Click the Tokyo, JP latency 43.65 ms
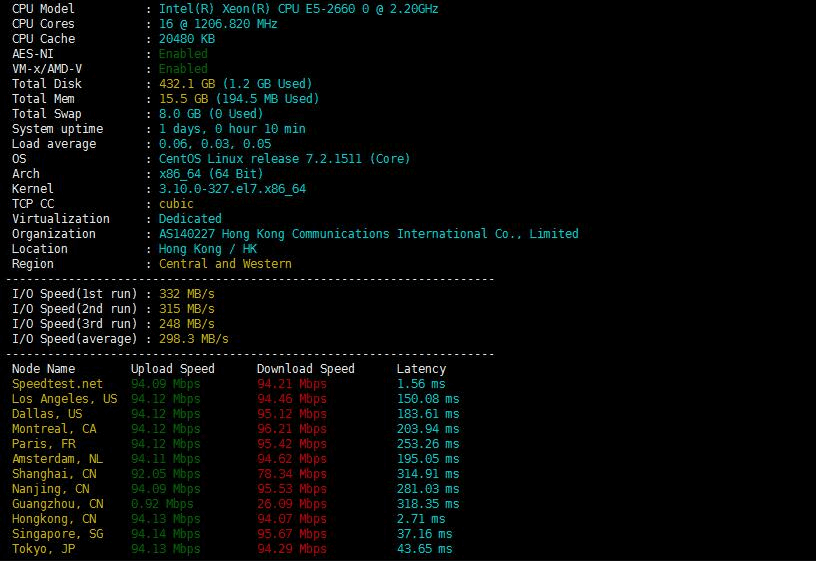816x561 pixels. point(424,549)
